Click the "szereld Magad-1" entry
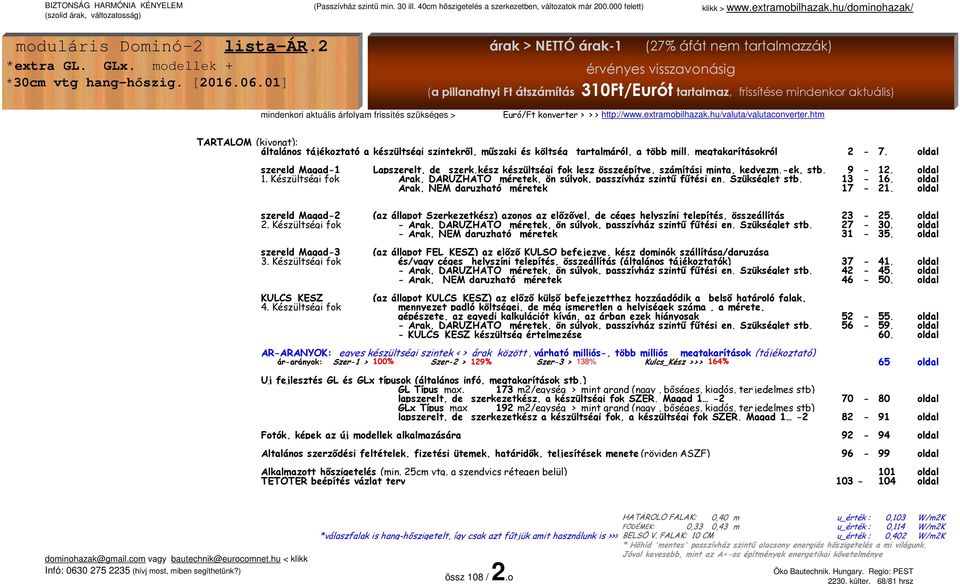The height and width of the screenshot is (584, 960). 300,170
